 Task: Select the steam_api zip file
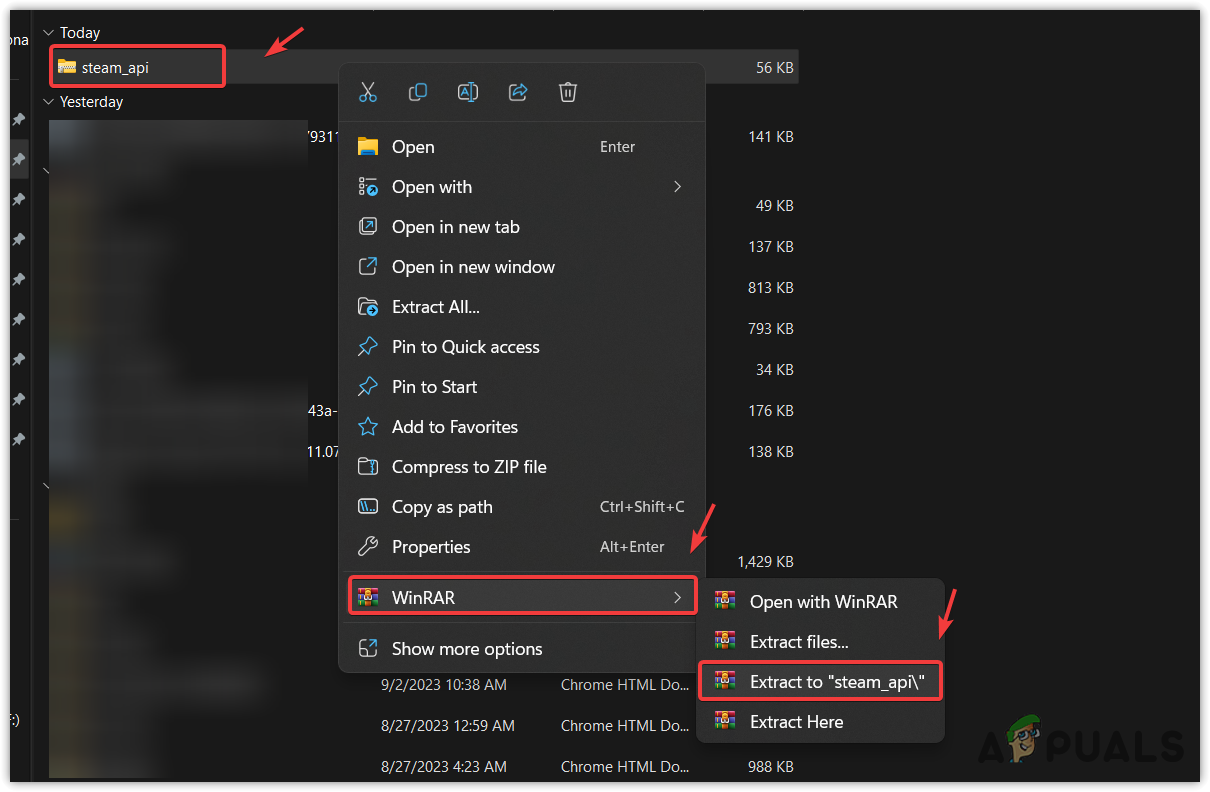(115, 67)
